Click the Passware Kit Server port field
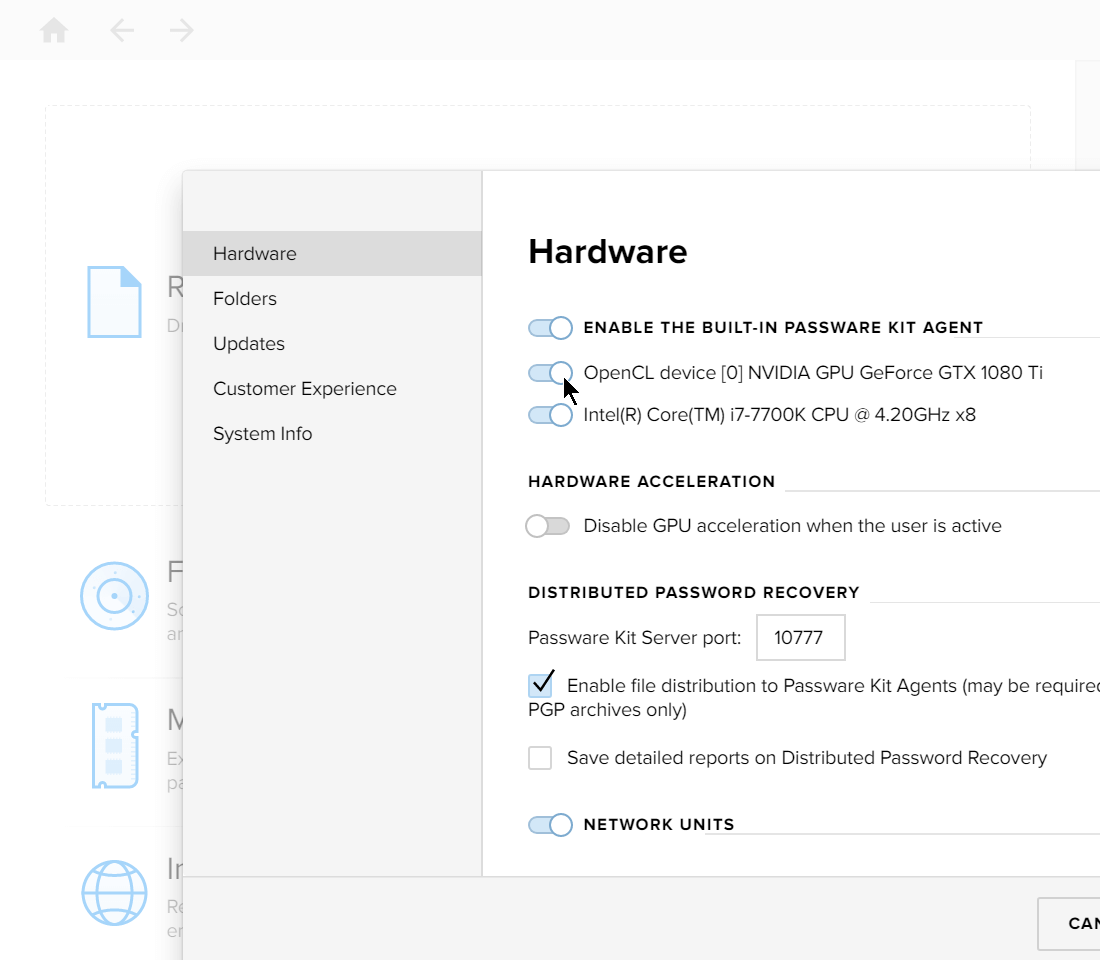The height and width of the screenshot is (960, 1100). click(800, 637)
